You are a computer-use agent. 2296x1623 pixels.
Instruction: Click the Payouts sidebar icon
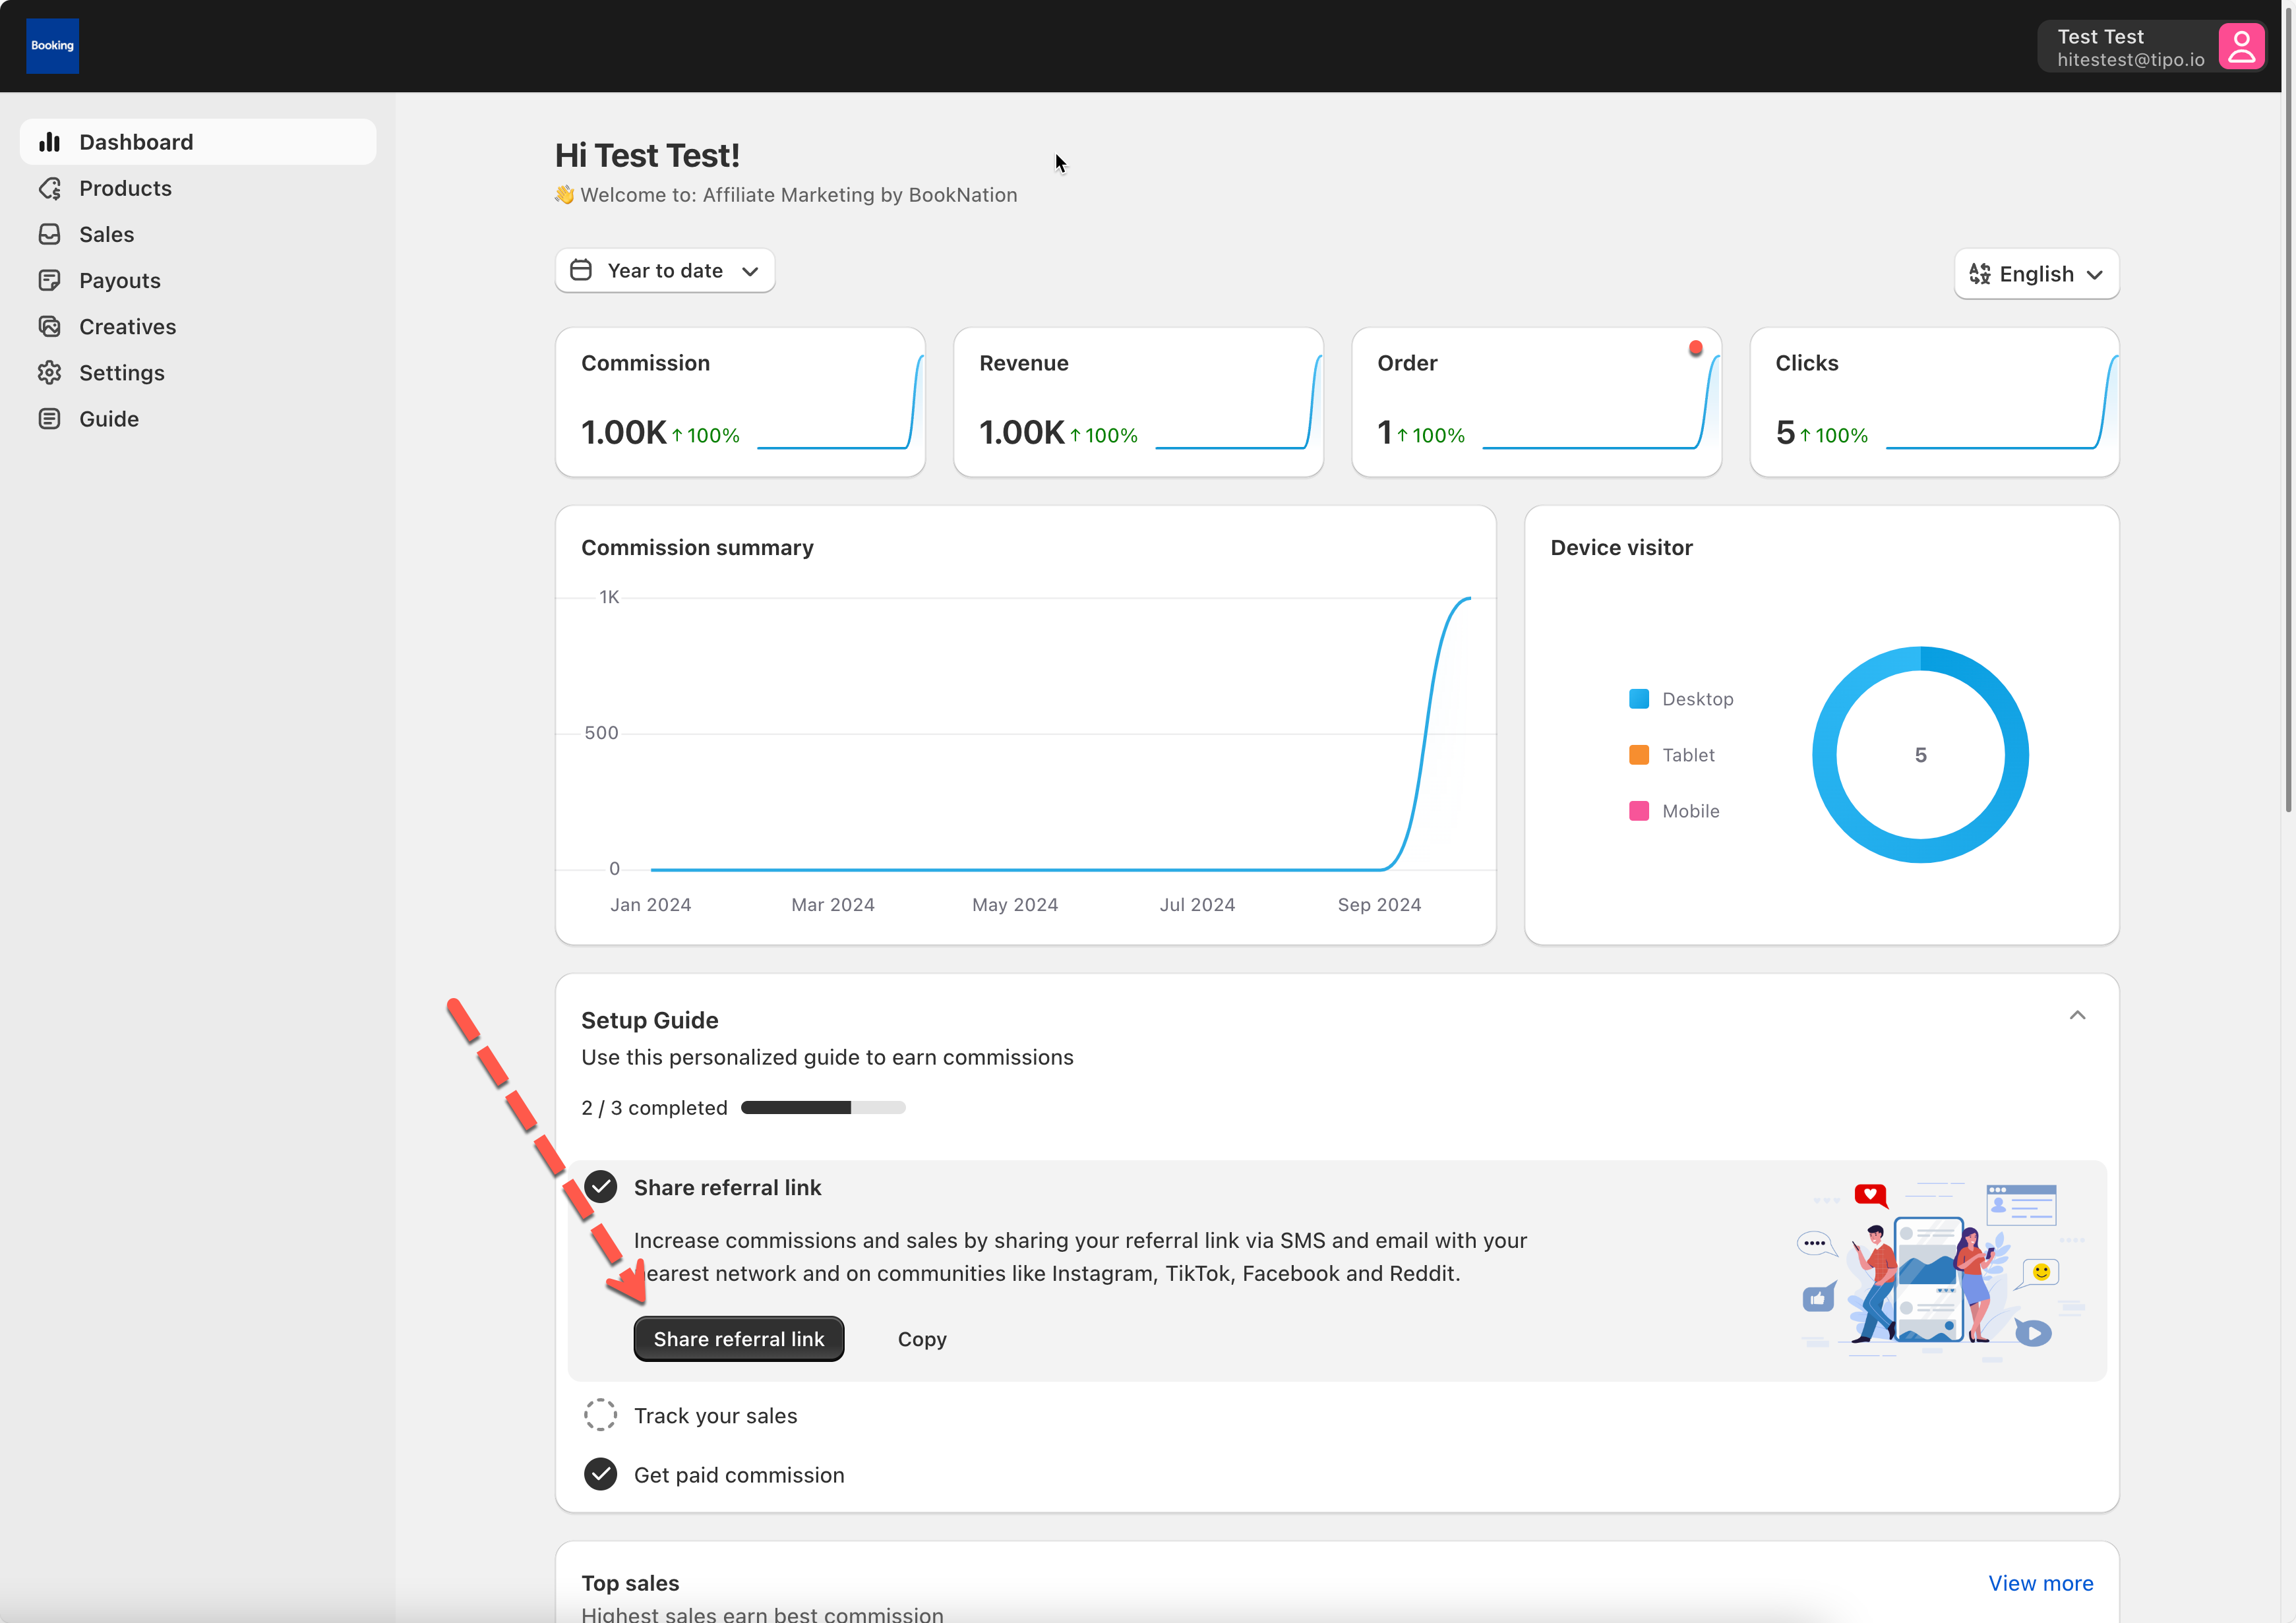tap(49, 280)
